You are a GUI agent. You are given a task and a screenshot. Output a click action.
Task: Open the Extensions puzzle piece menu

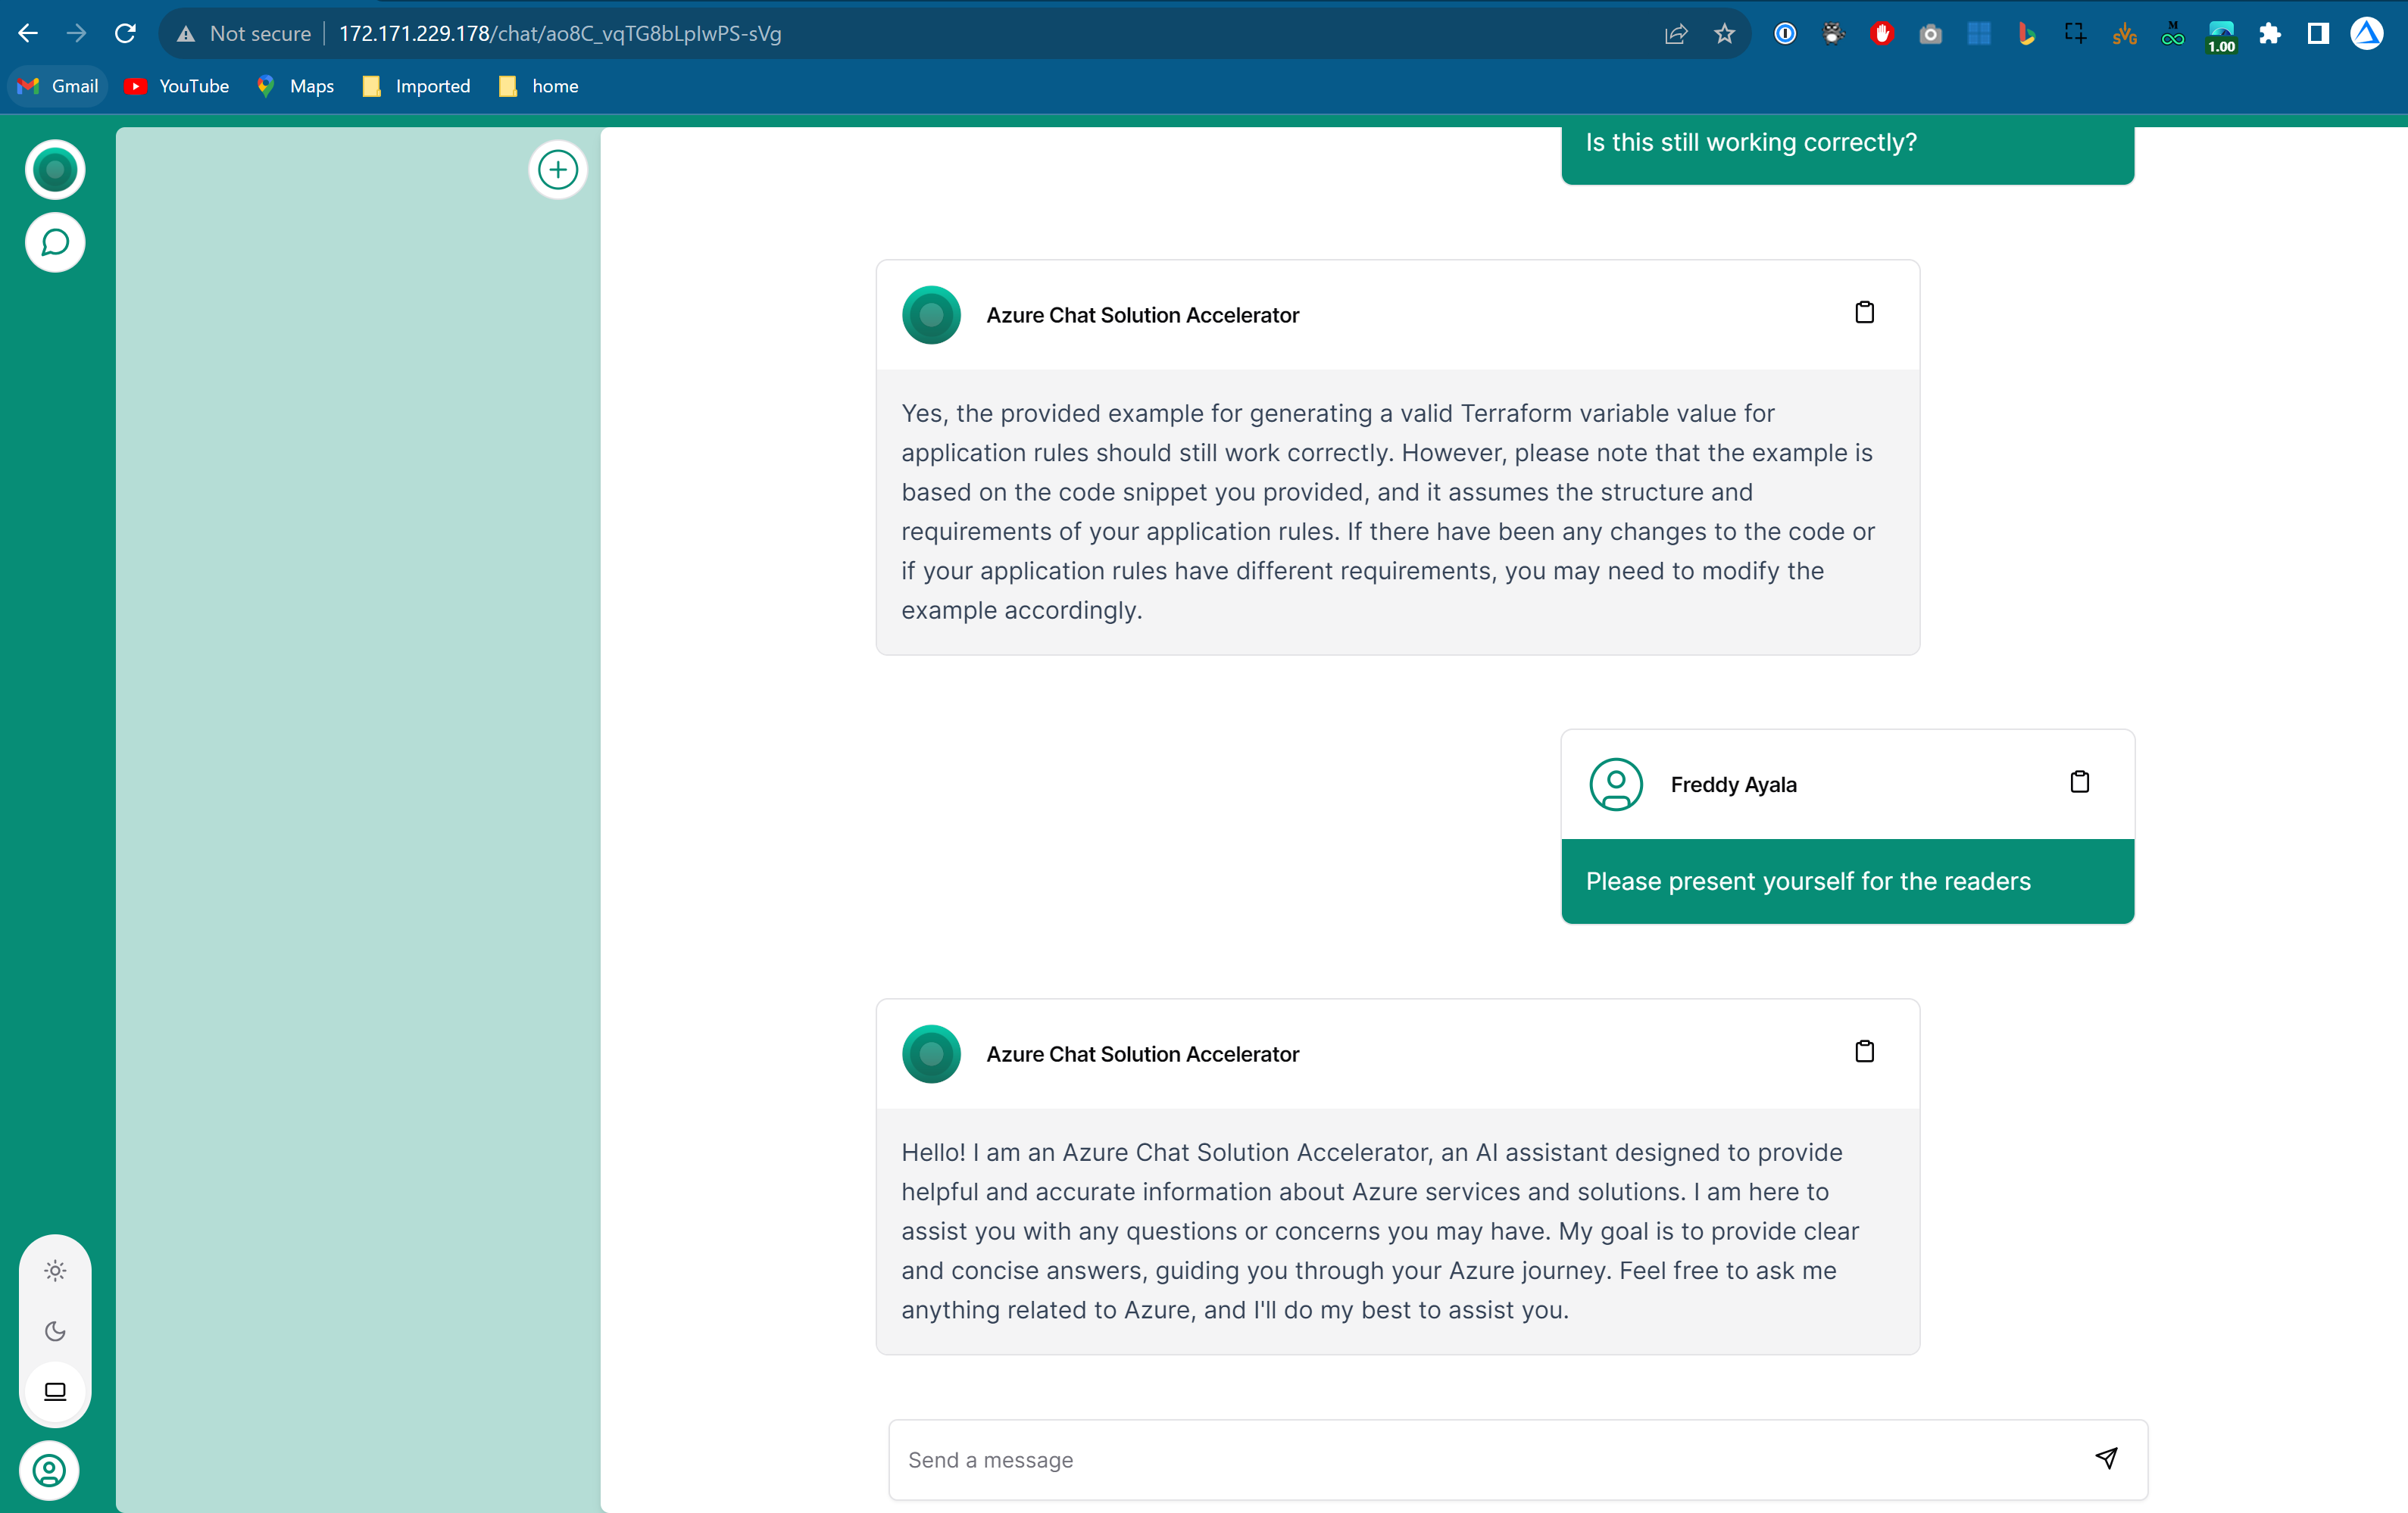click(x=2270, y=34)
